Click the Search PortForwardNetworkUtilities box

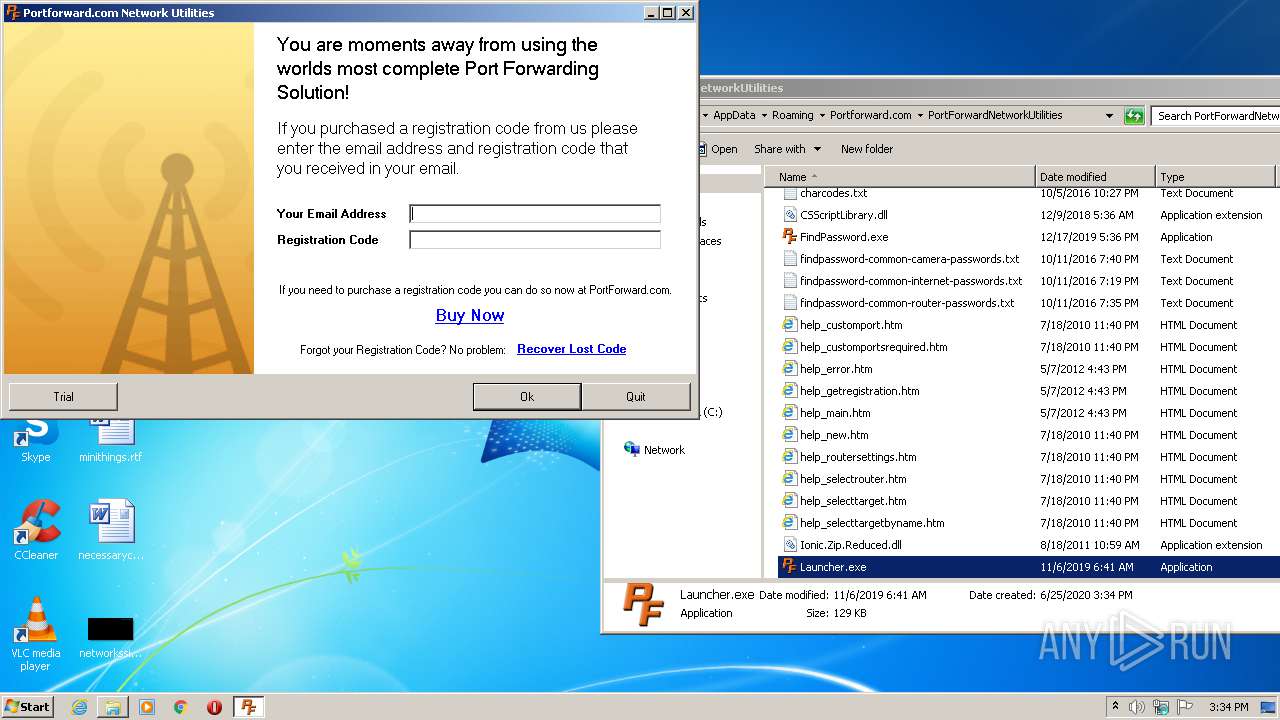1216,115
